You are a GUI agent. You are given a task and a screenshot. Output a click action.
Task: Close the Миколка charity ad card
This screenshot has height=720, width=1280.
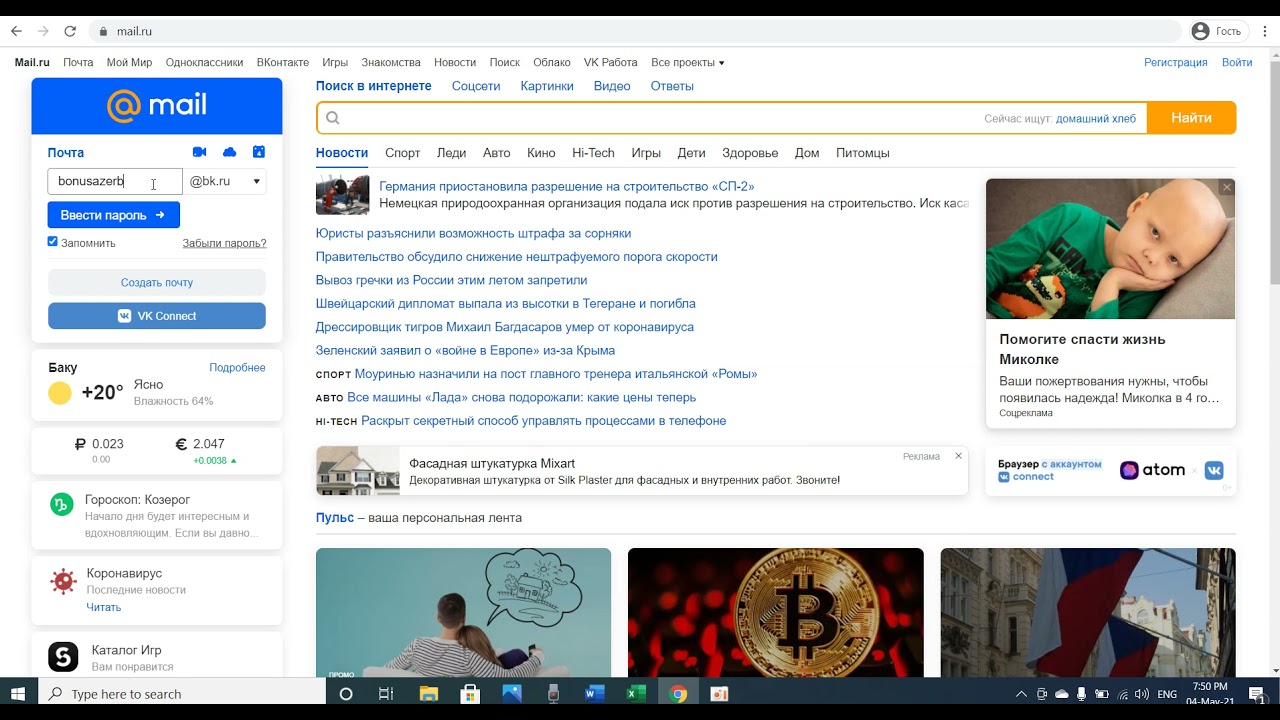coord(1227,188)
